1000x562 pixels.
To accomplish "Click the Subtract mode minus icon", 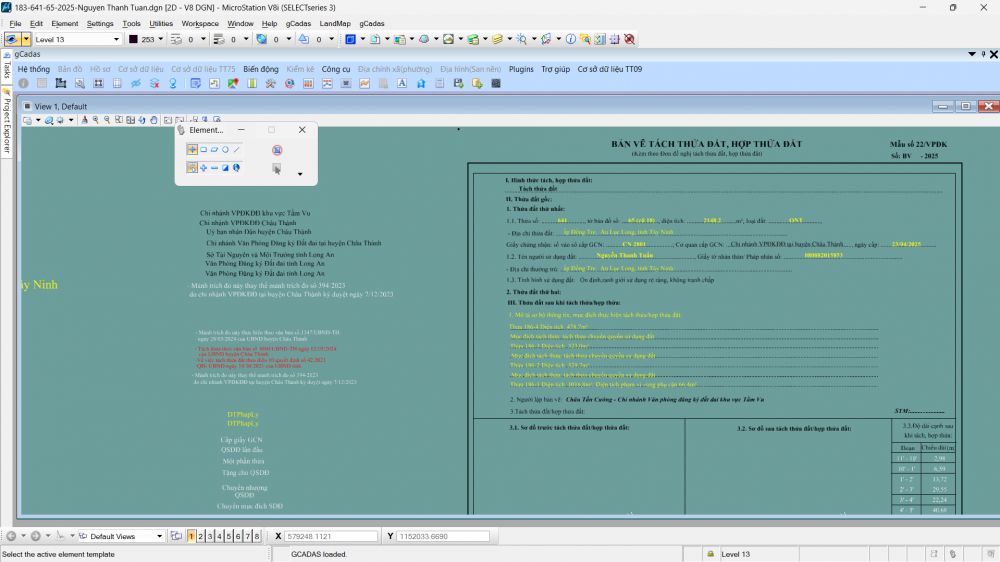I will coord(214,168).
